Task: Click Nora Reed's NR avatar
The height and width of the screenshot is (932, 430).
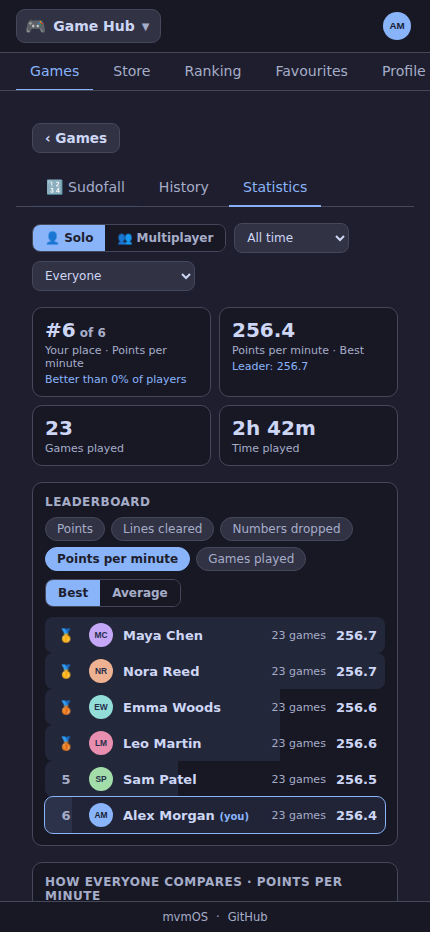Action: [101, 671]
